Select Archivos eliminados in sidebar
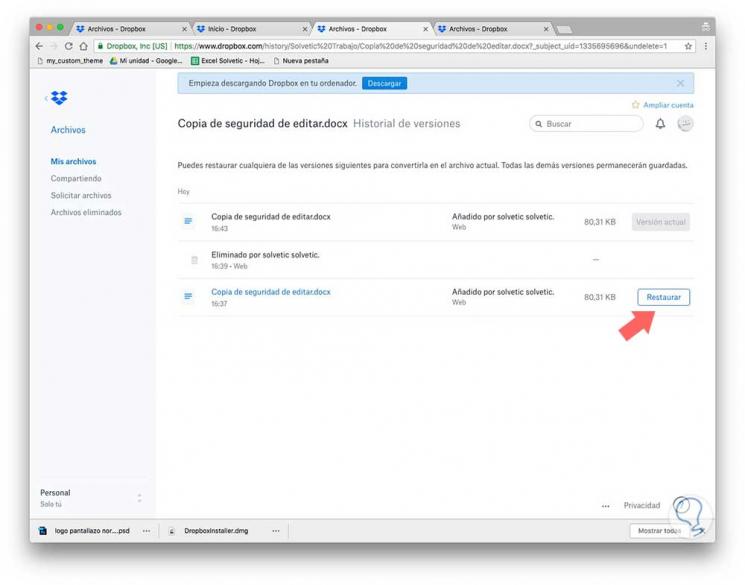Image resolution: width=745 pixels, height=585 pixels. click(86, 212)
